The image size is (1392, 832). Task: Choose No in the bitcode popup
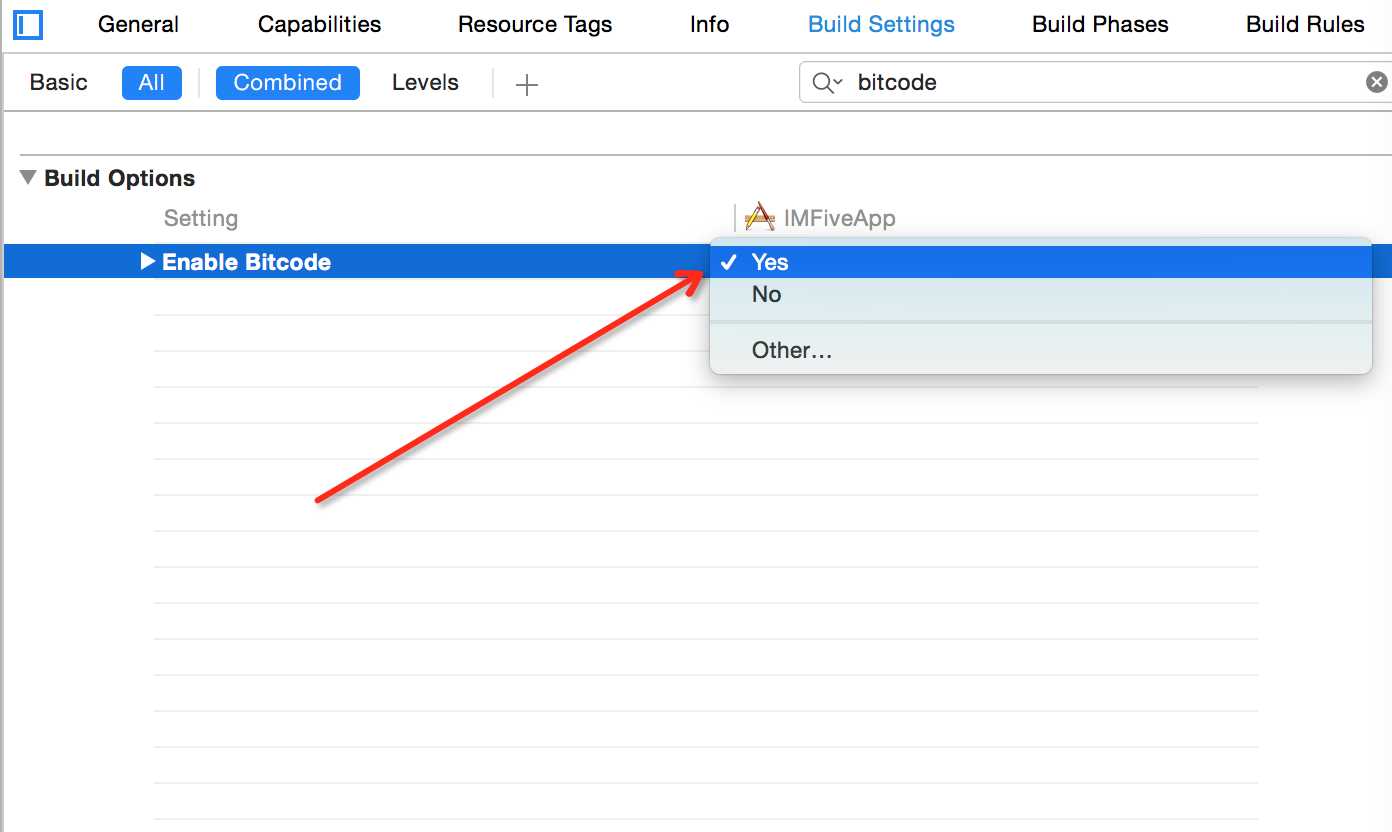[x=1040, y=294]
